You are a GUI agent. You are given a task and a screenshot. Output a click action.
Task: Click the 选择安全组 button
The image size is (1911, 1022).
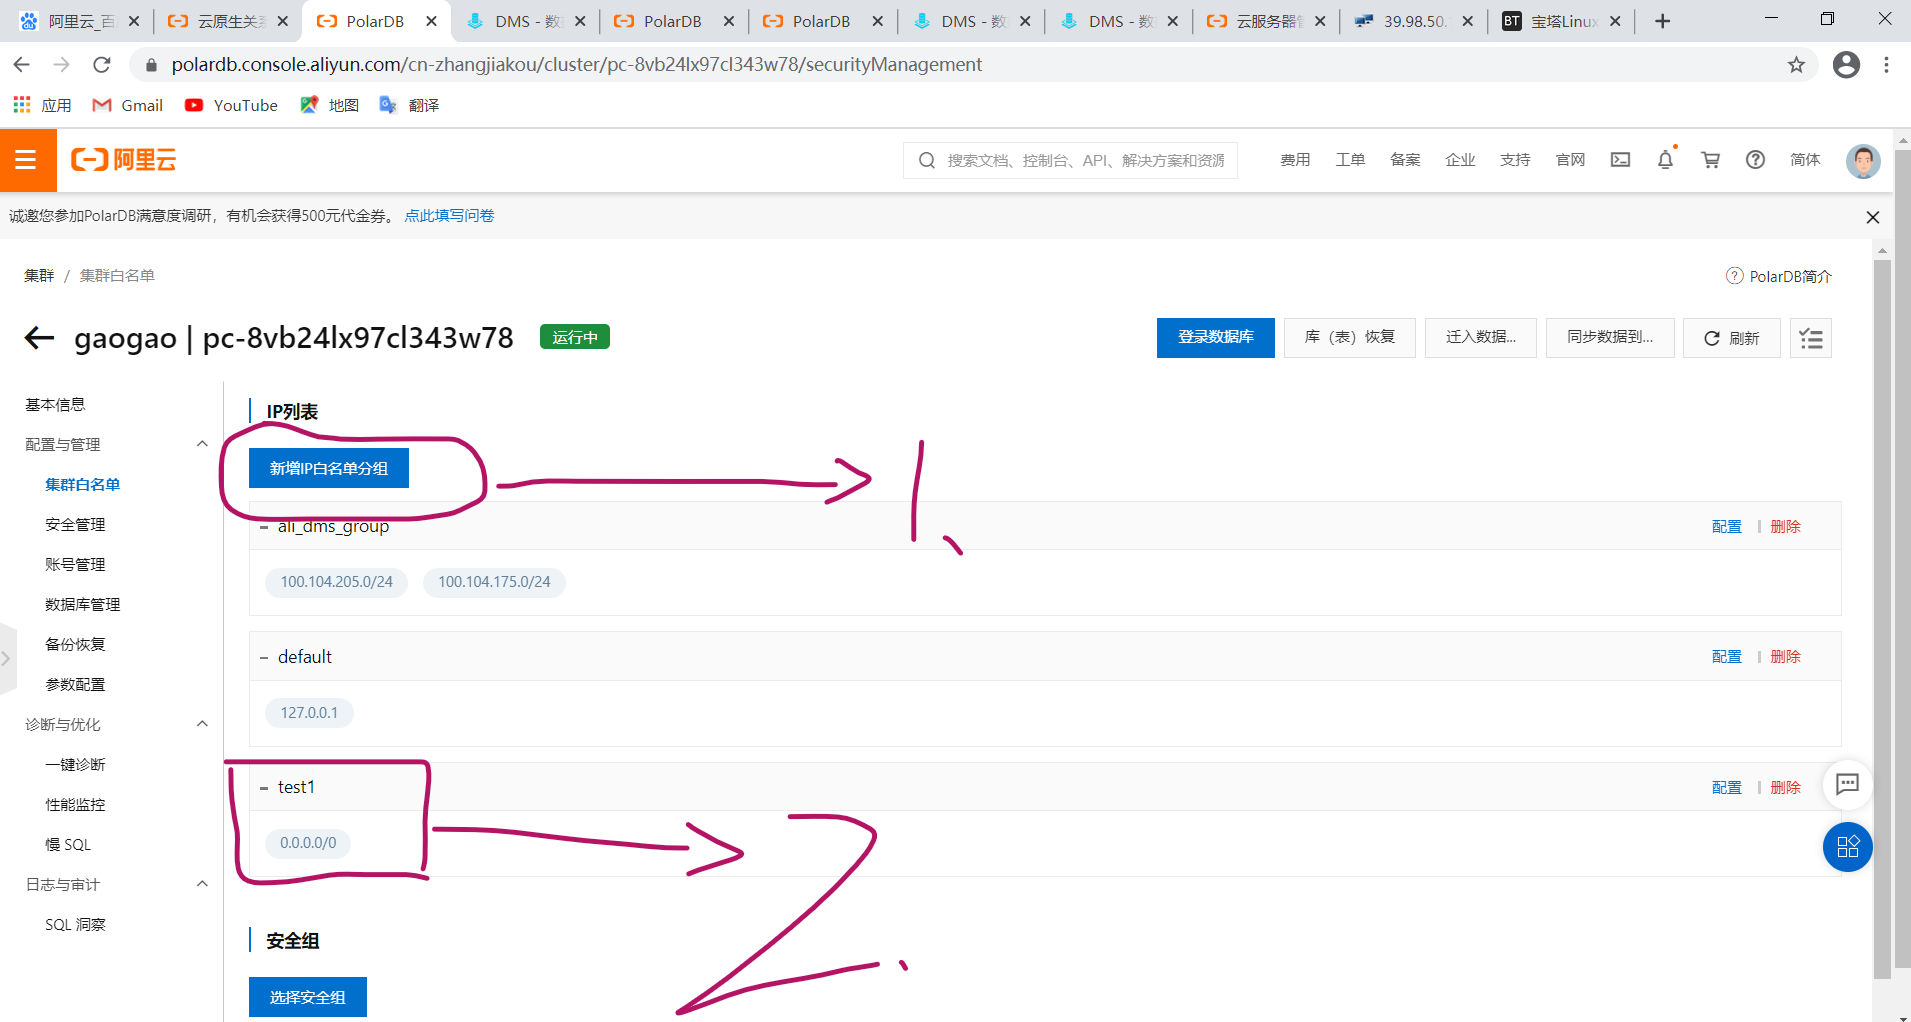coord(307,997)
